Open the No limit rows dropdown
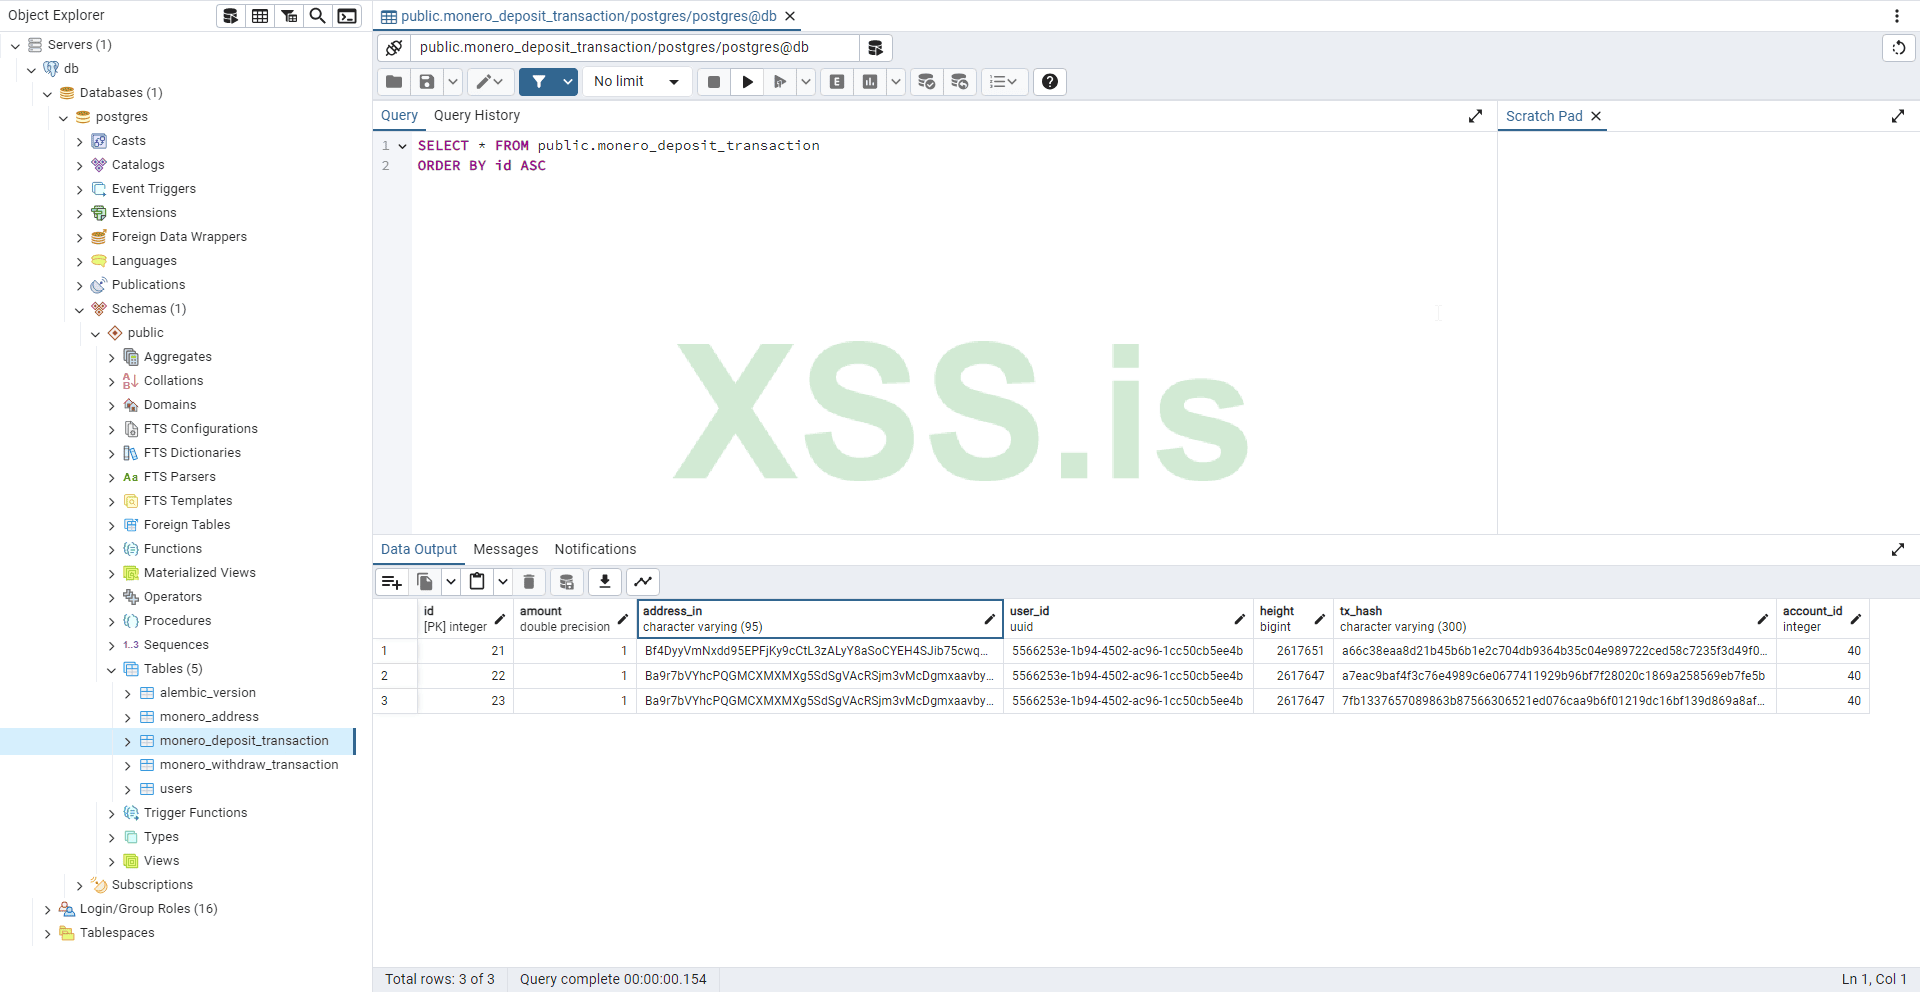 coord(636,82)
